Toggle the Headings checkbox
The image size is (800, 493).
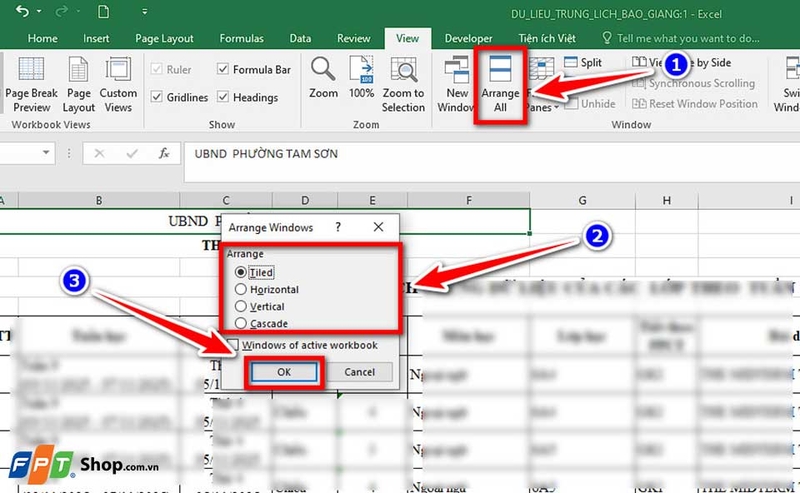click(222, 96)
